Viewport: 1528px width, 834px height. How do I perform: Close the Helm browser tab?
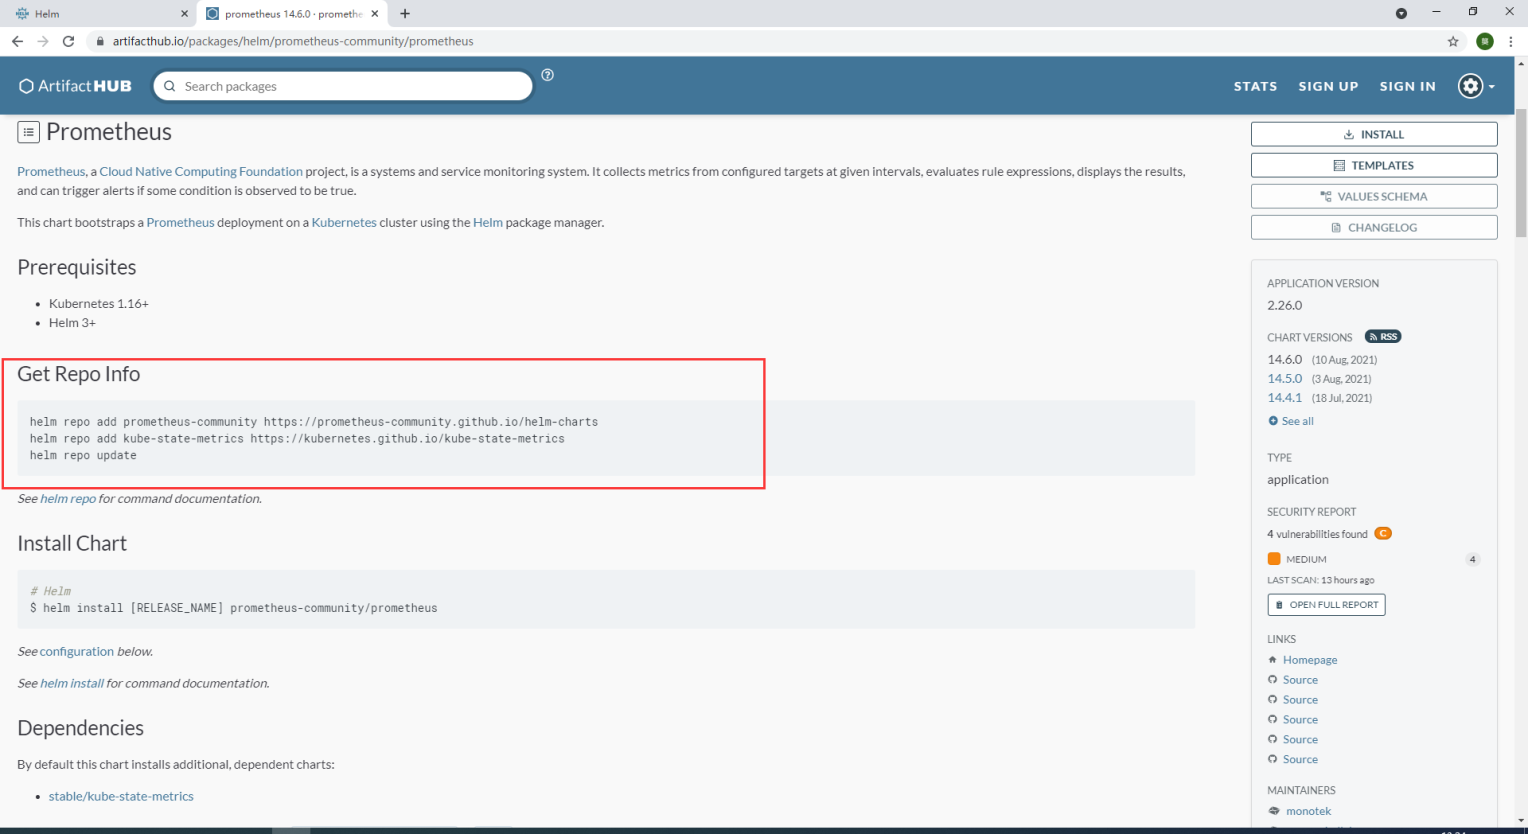click(184, 14)
